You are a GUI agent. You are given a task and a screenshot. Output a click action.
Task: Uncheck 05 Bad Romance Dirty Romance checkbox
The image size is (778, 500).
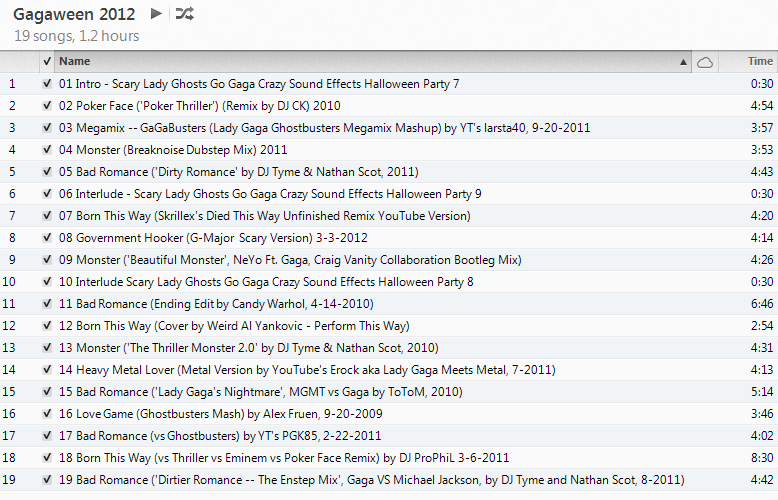click(x=47, y=172)
